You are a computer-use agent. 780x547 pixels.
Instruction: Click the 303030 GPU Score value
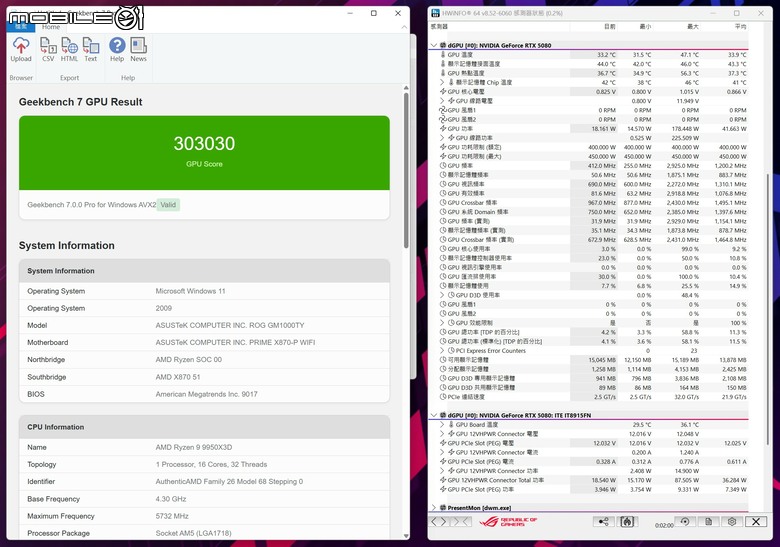(204, 144)
